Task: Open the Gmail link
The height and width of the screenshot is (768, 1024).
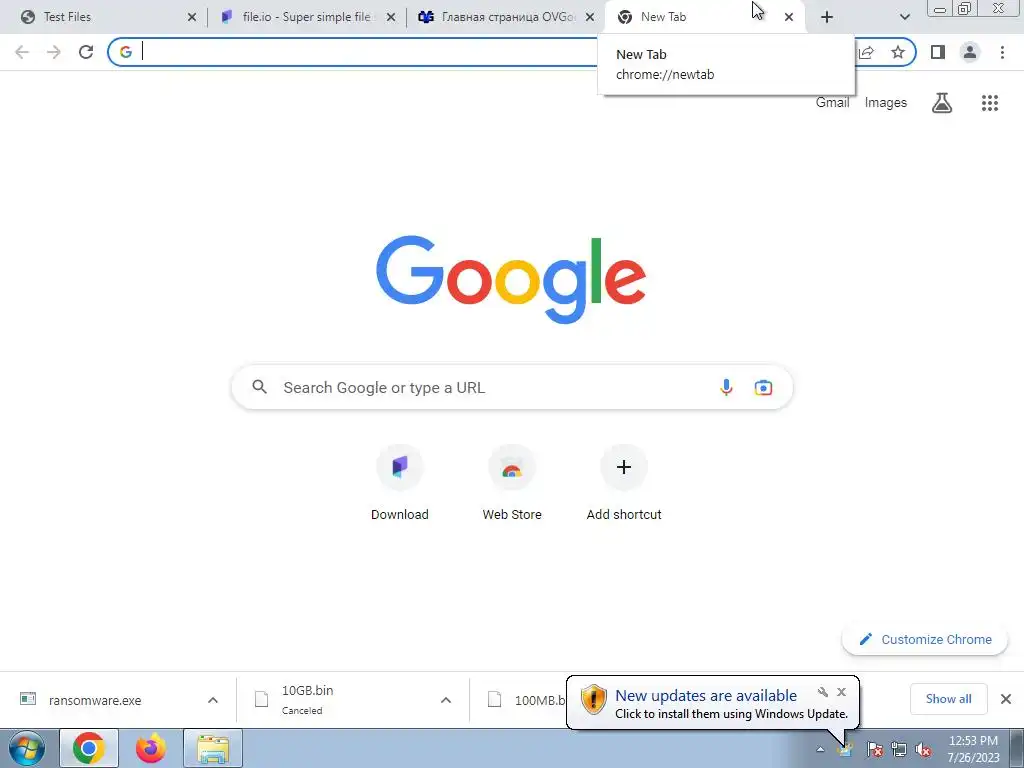Action: (x=833, y=103)
